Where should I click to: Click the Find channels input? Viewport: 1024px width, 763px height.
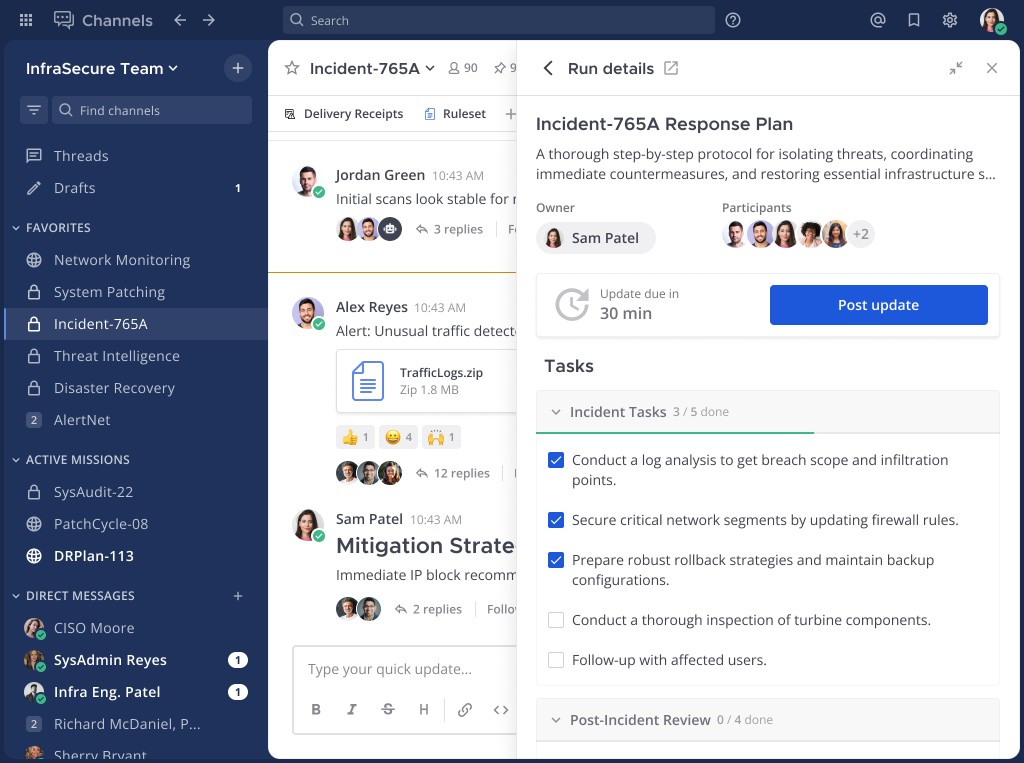pos(152,110)
